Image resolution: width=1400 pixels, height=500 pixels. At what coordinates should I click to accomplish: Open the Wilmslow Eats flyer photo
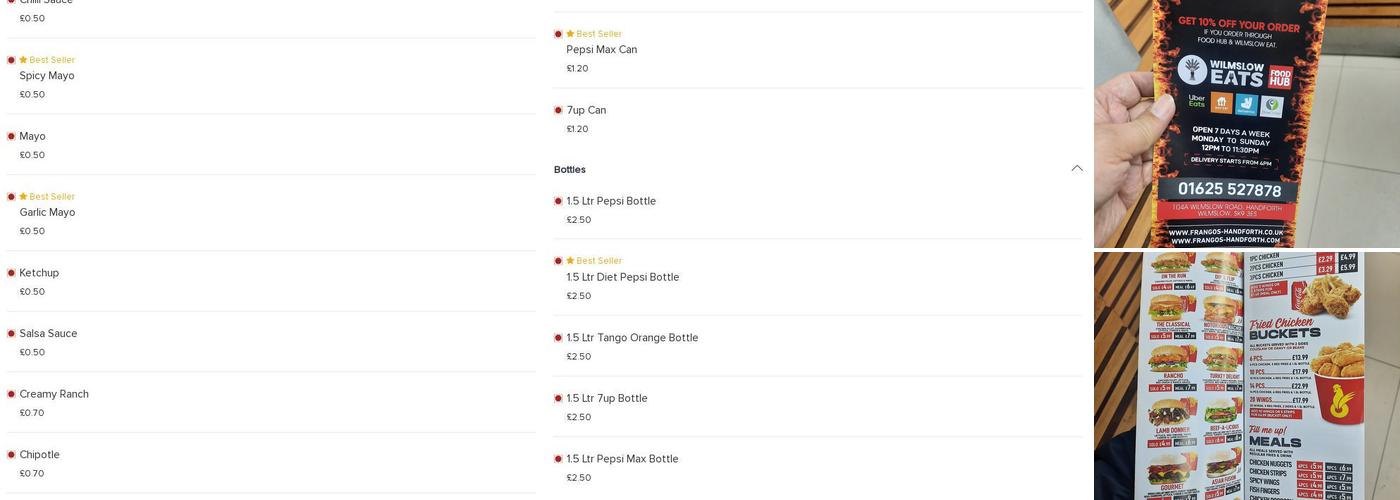click(x=1246, y=123)
